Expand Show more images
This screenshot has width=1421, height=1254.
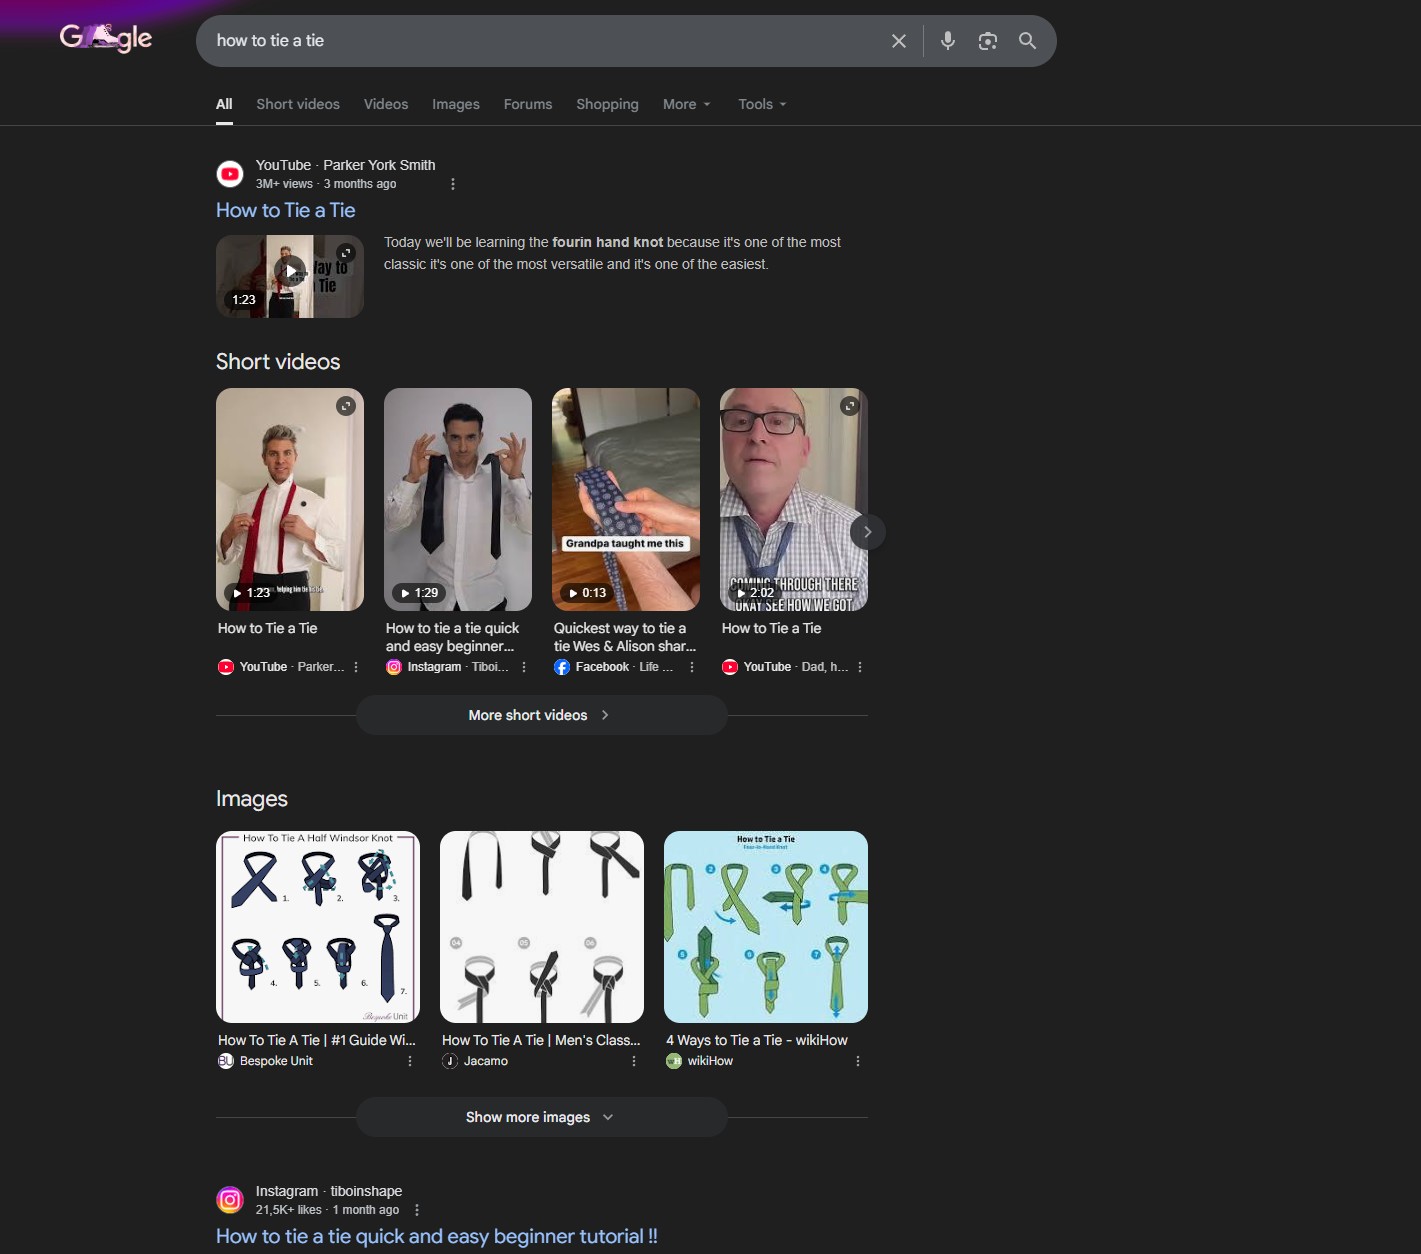coord(540,1117)
